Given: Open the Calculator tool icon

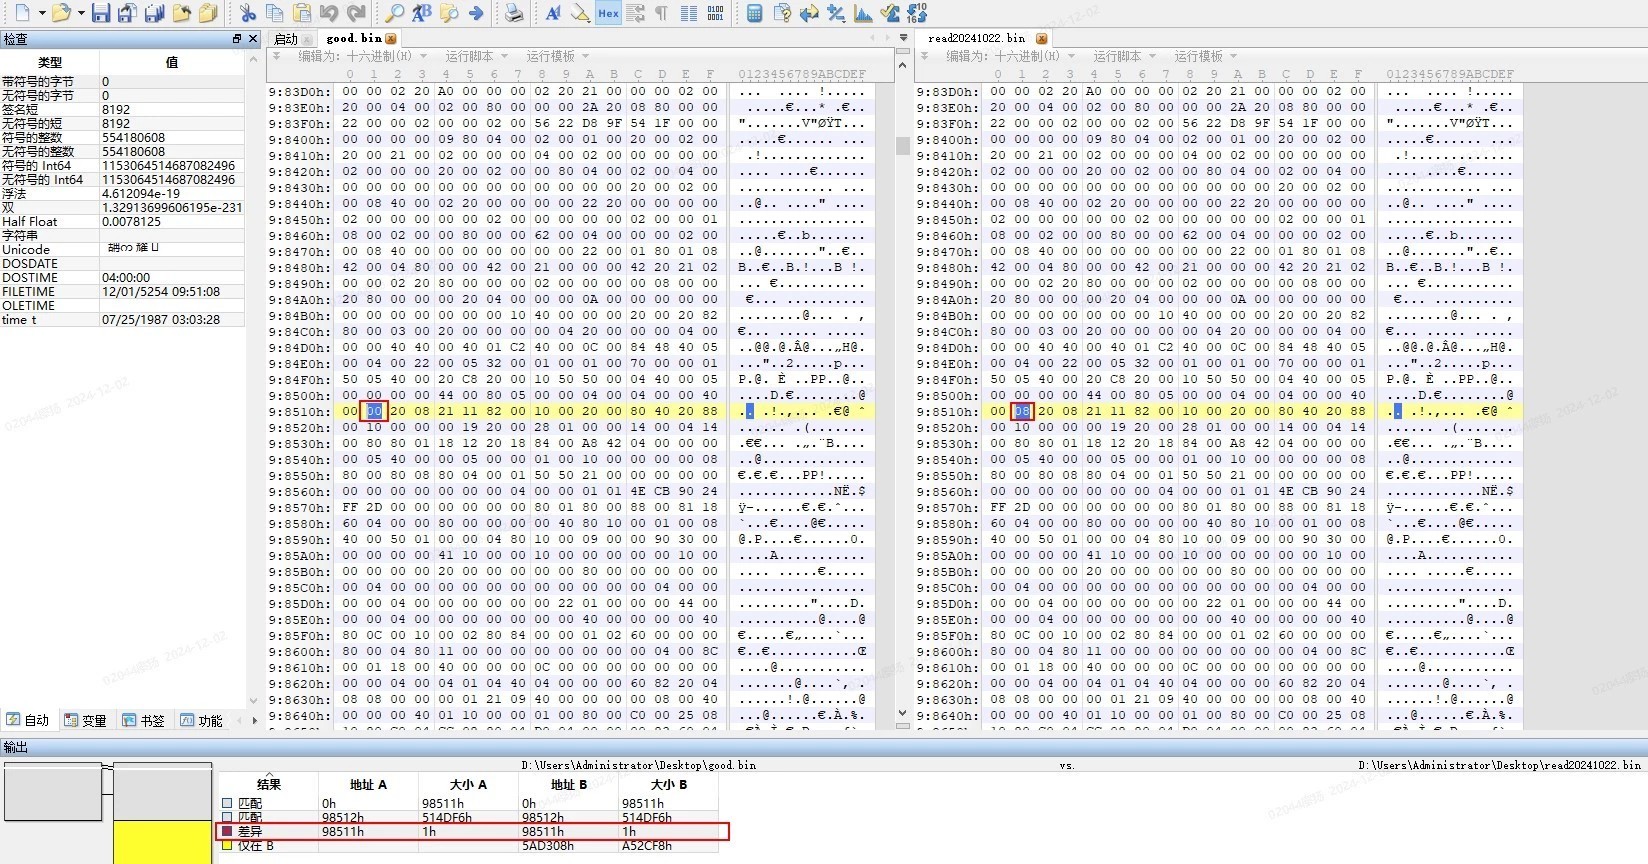Looking at the screenshot, I should click(x=755, y=13).
